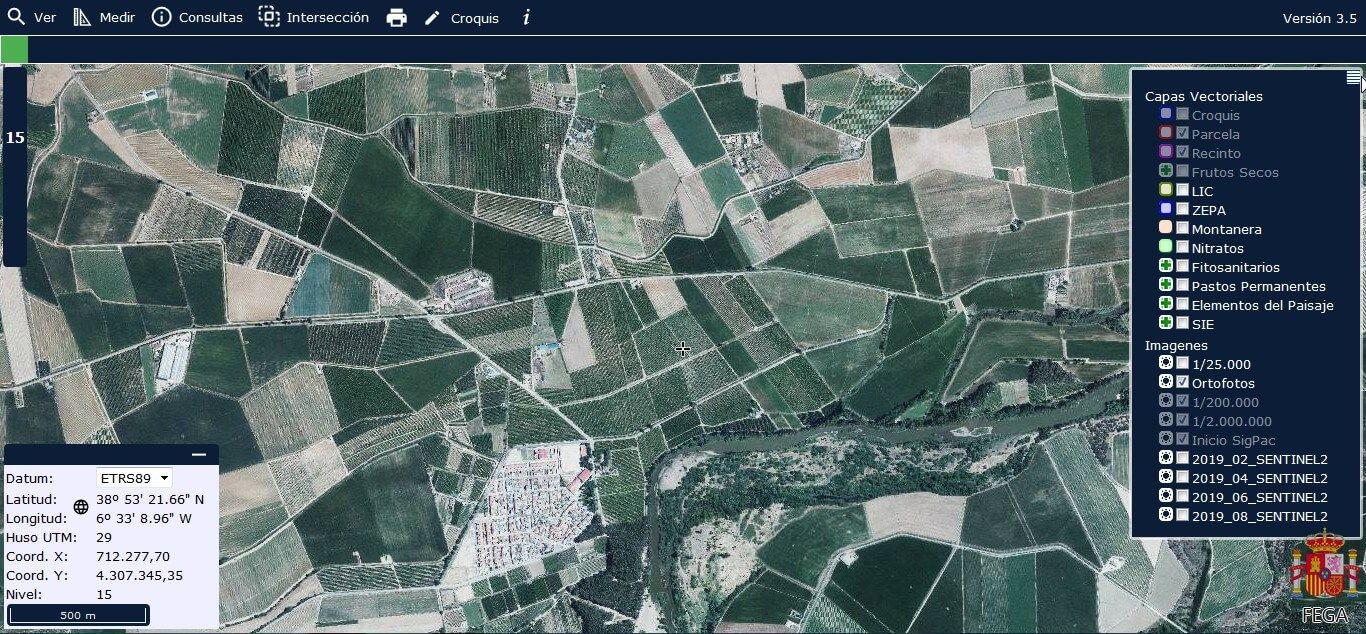Click the FEGA coat of arms logo
This screenshot has height=634, width=1366.
click(1322, 571)
